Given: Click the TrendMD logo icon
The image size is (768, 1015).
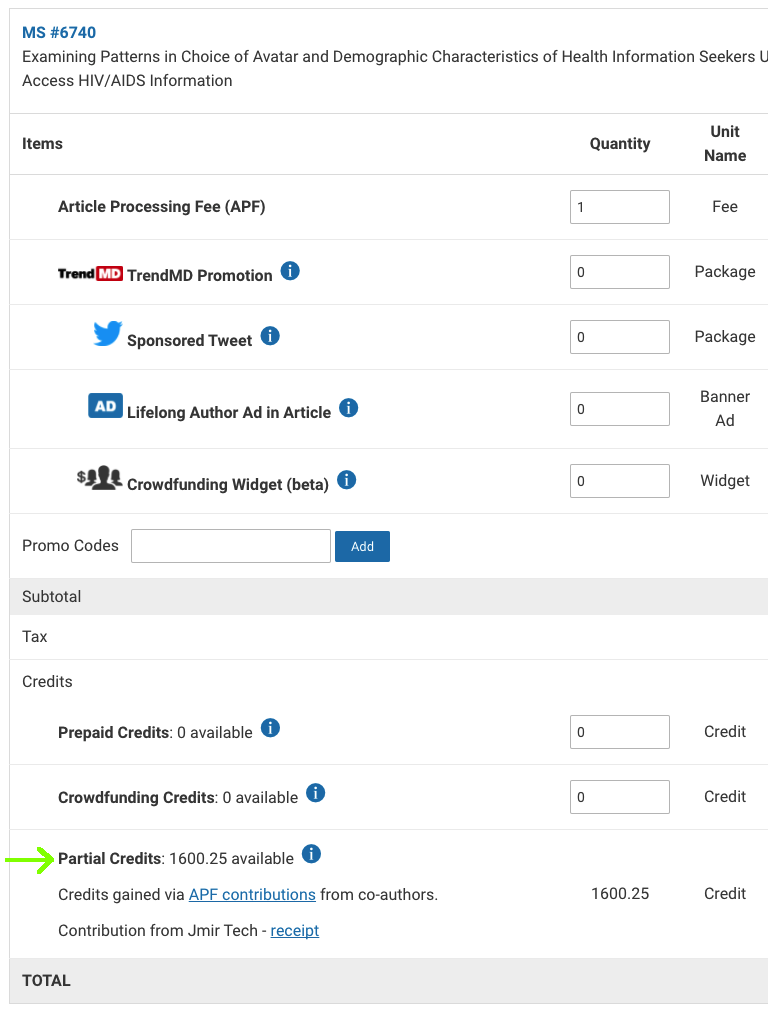Looking at the screenshot, I should [x=90, y=273].
